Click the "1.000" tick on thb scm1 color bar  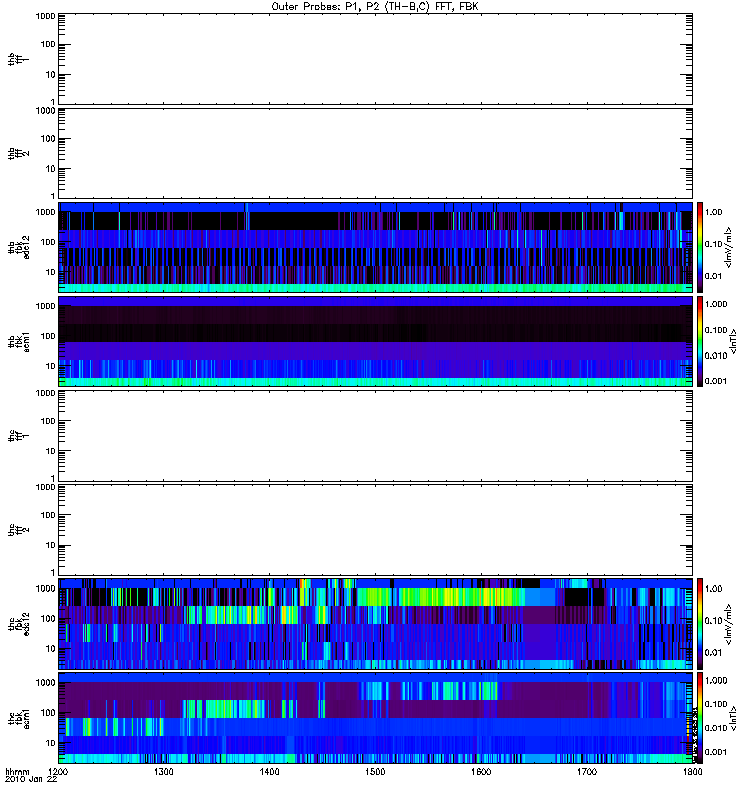click(x=716, y=304)
